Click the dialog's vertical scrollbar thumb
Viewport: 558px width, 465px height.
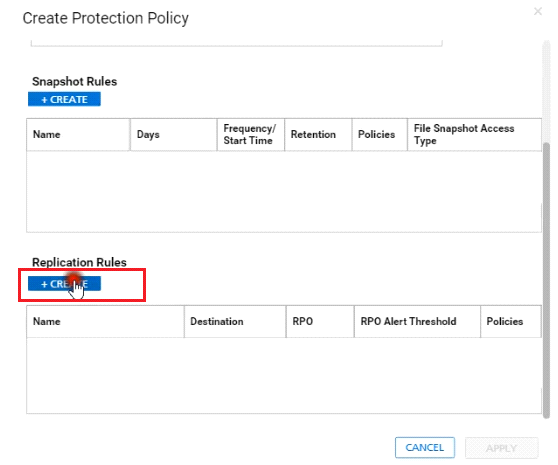coord(546,279)
